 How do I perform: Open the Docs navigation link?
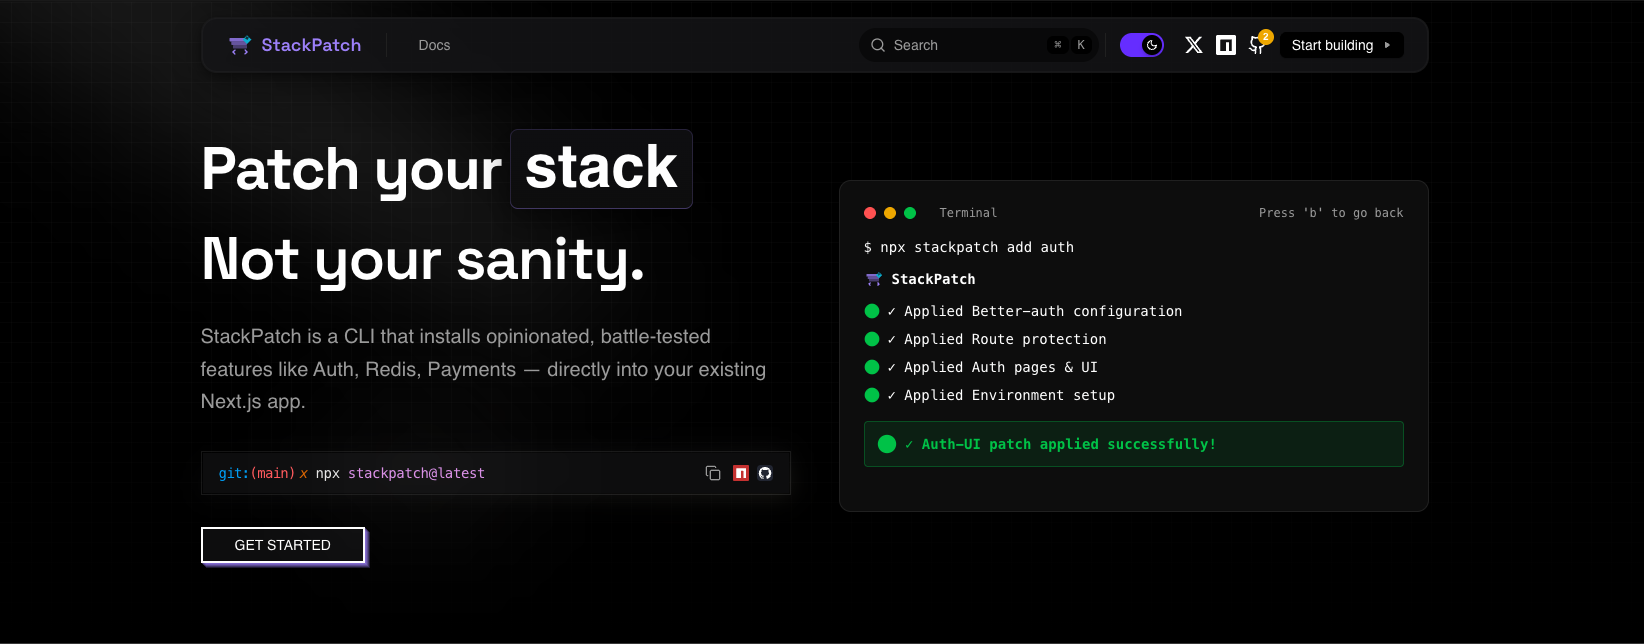(434, 45)
